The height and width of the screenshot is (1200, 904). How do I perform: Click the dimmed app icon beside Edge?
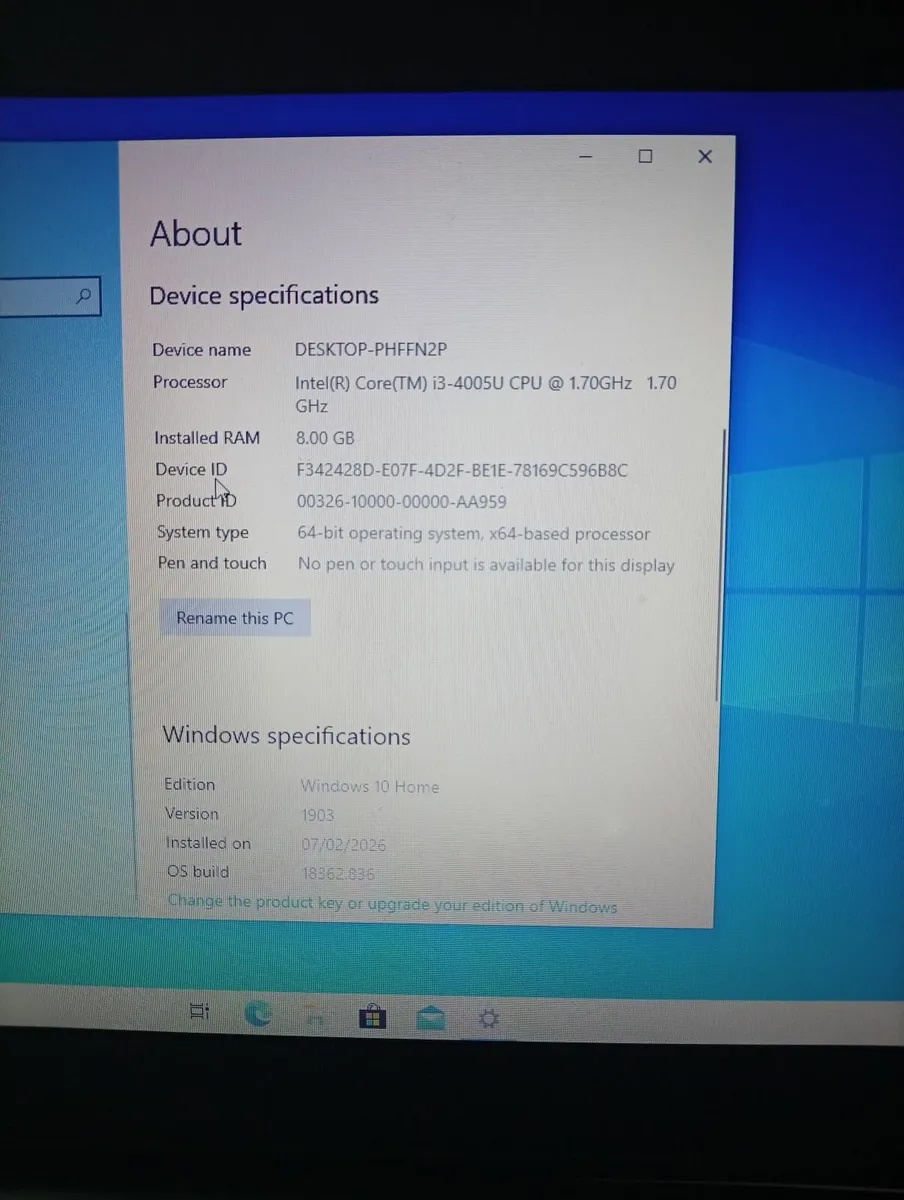click(314, 1016)
